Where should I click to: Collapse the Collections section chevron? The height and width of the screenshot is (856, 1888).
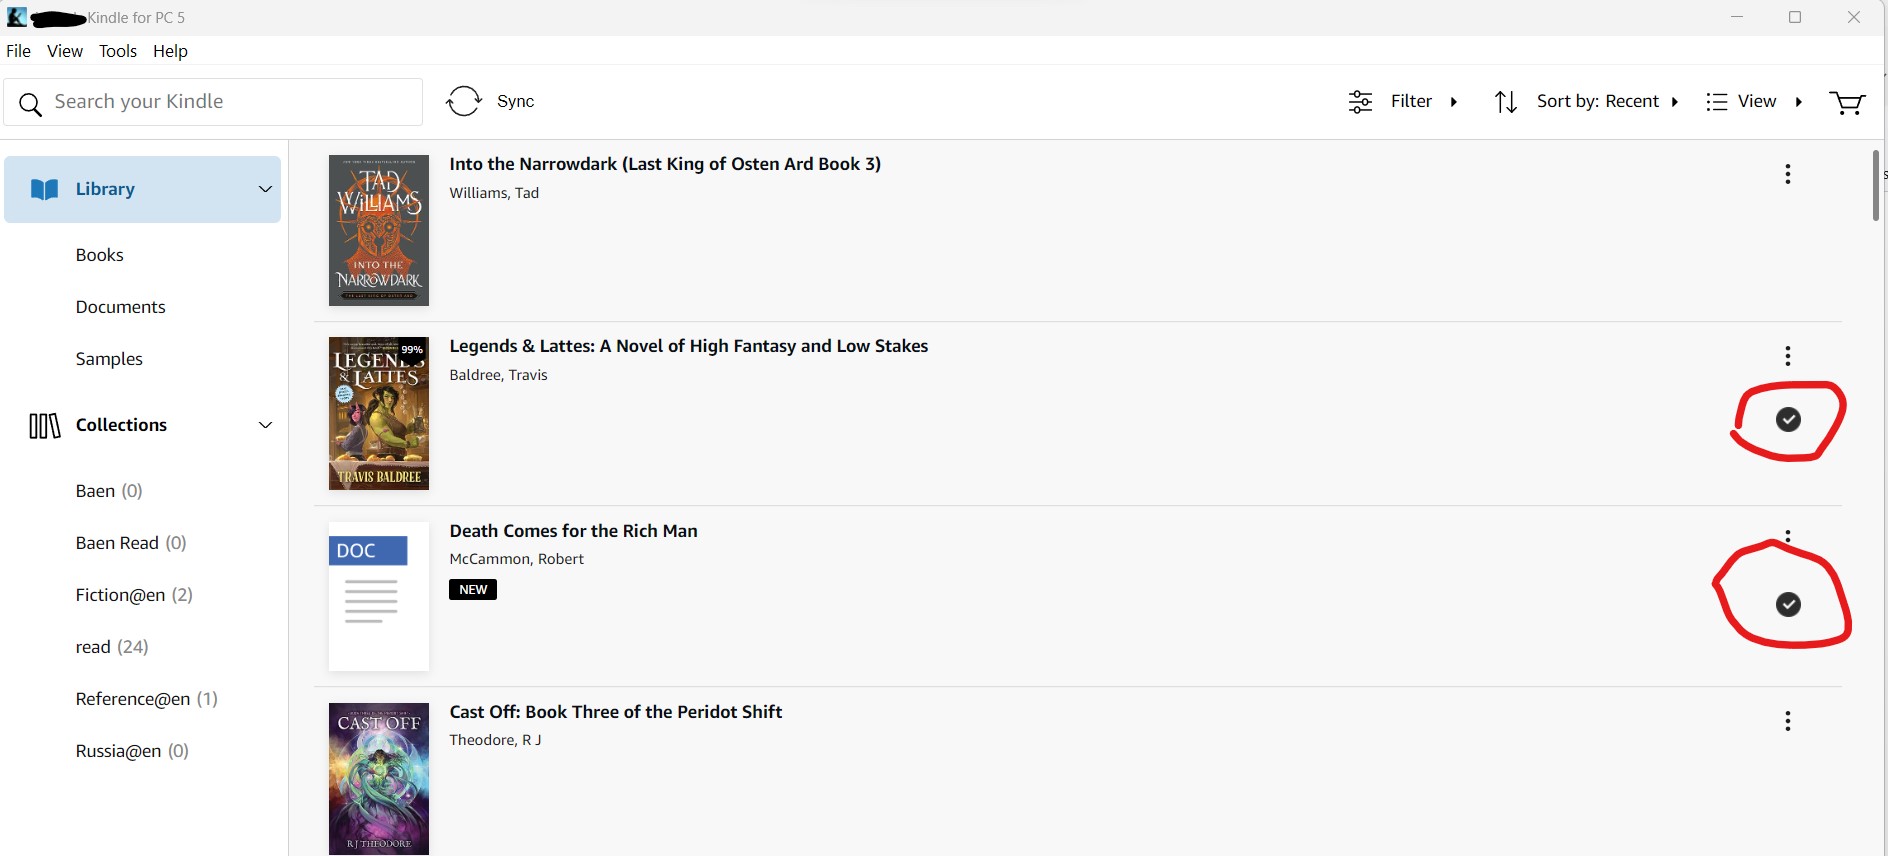265,425
